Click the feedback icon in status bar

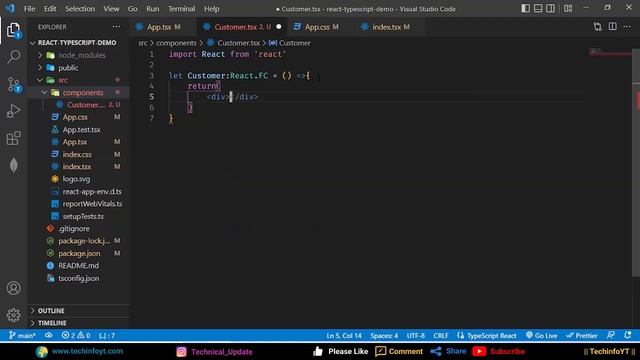point(611,336)
